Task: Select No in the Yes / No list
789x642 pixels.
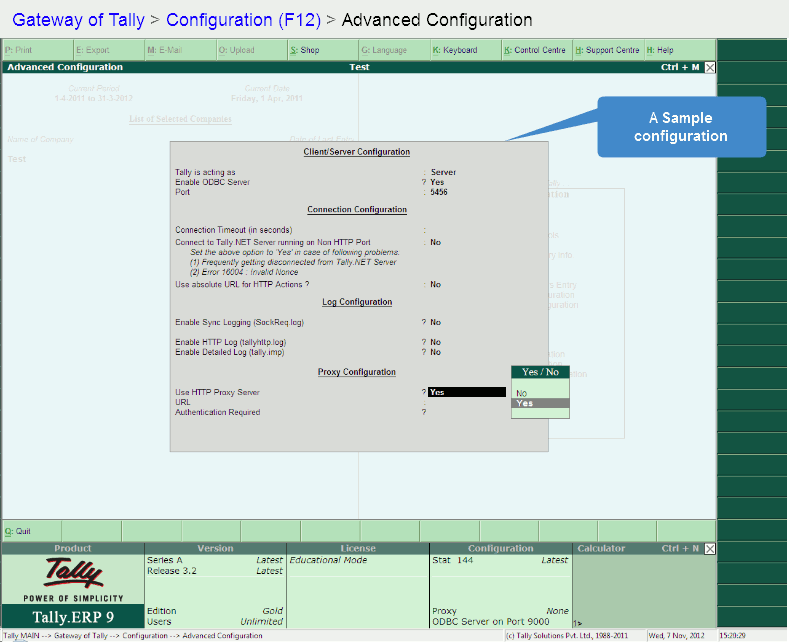Action: (x=540, y=393)
